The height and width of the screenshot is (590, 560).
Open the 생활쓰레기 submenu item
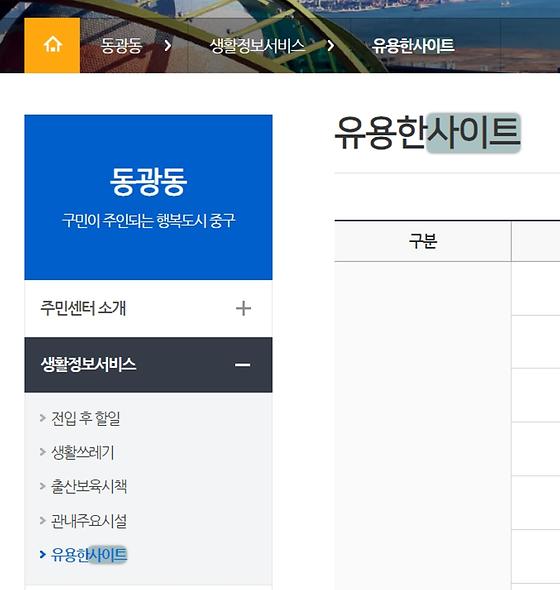click(82, 452)
